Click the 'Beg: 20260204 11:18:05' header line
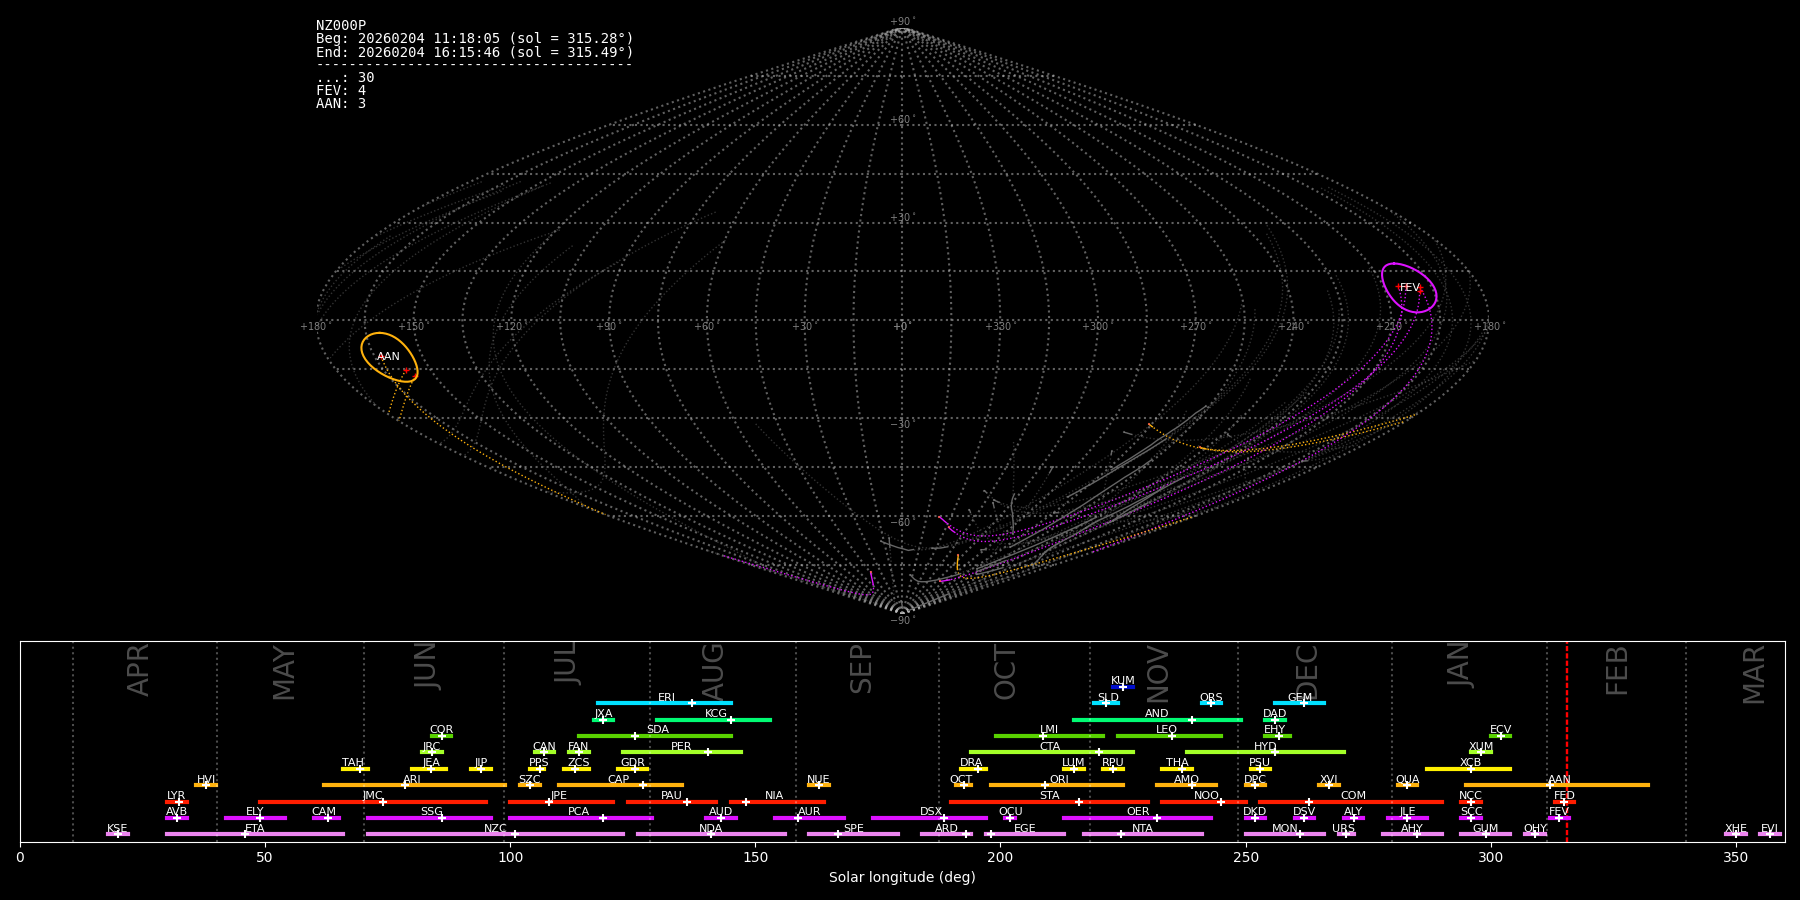 [x=475, y=39]
